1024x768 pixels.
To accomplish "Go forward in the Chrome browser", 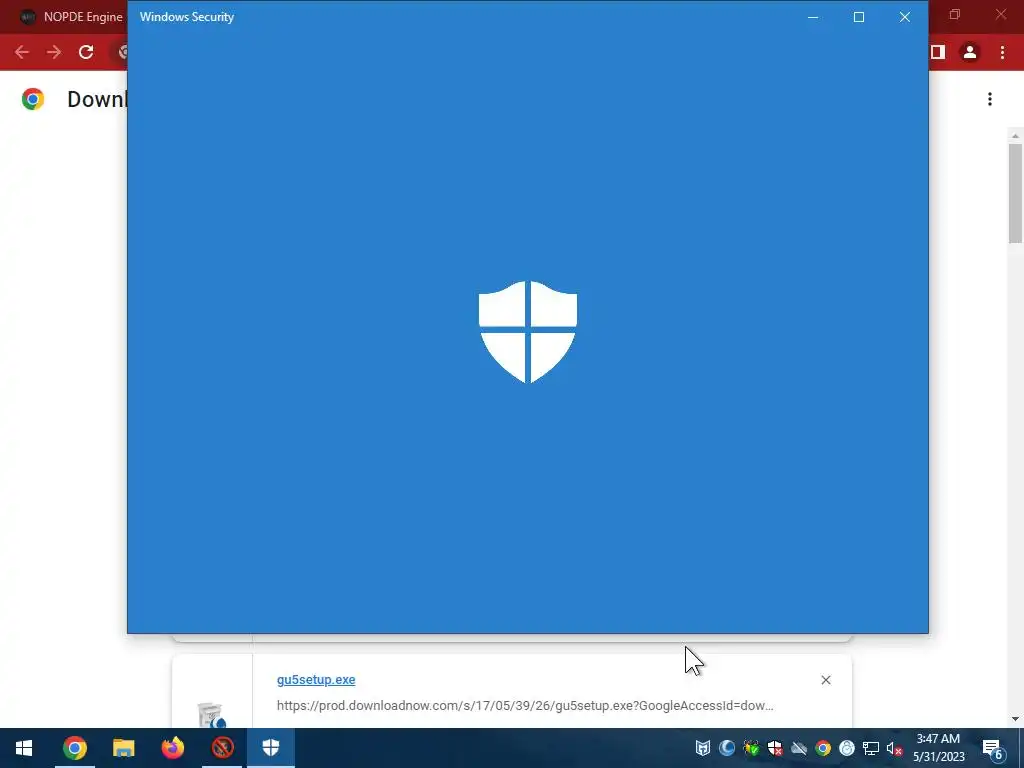I will coord(54,52).
